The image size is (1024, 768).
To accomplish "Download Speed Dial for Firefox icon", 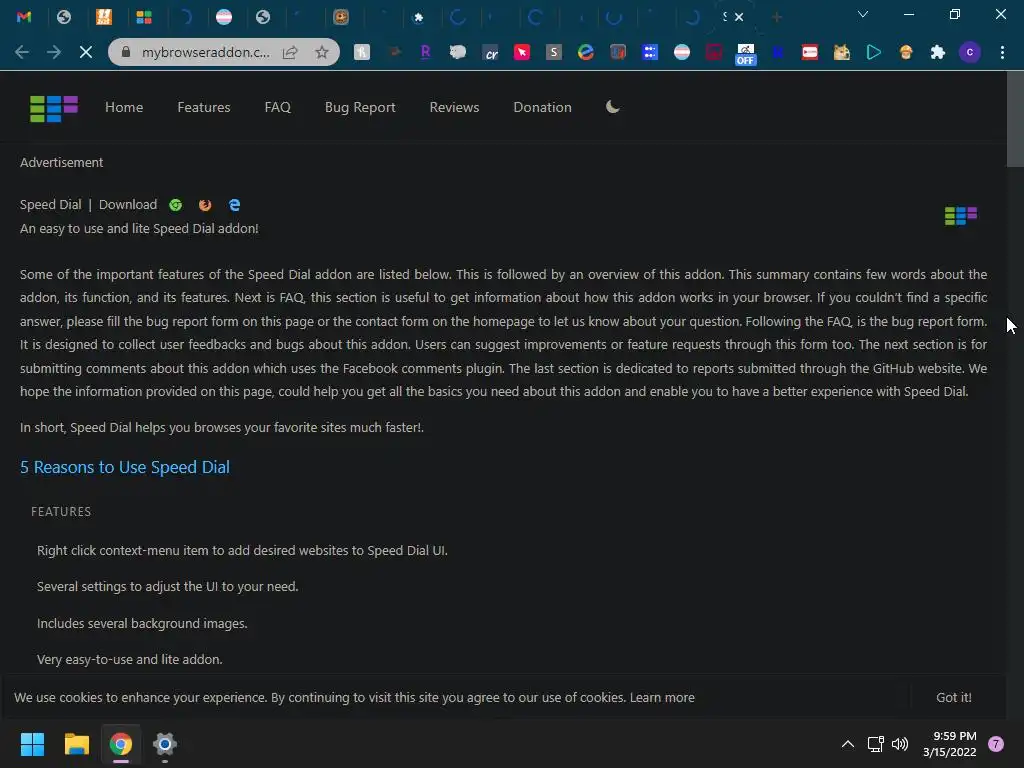I will pyautogui.click(x=205, y=205).
